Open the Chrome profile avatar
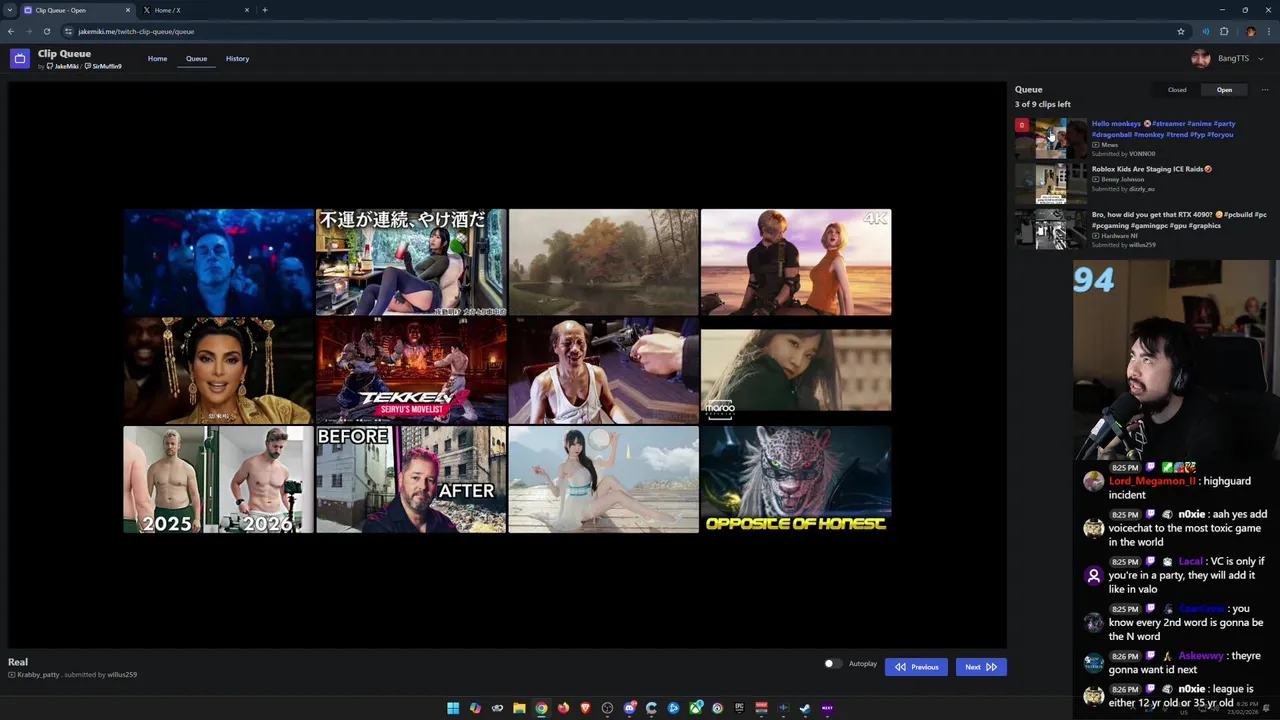Image resolution: width=1280 pixels, height=720 pixels. click(x=1250, y=31)
